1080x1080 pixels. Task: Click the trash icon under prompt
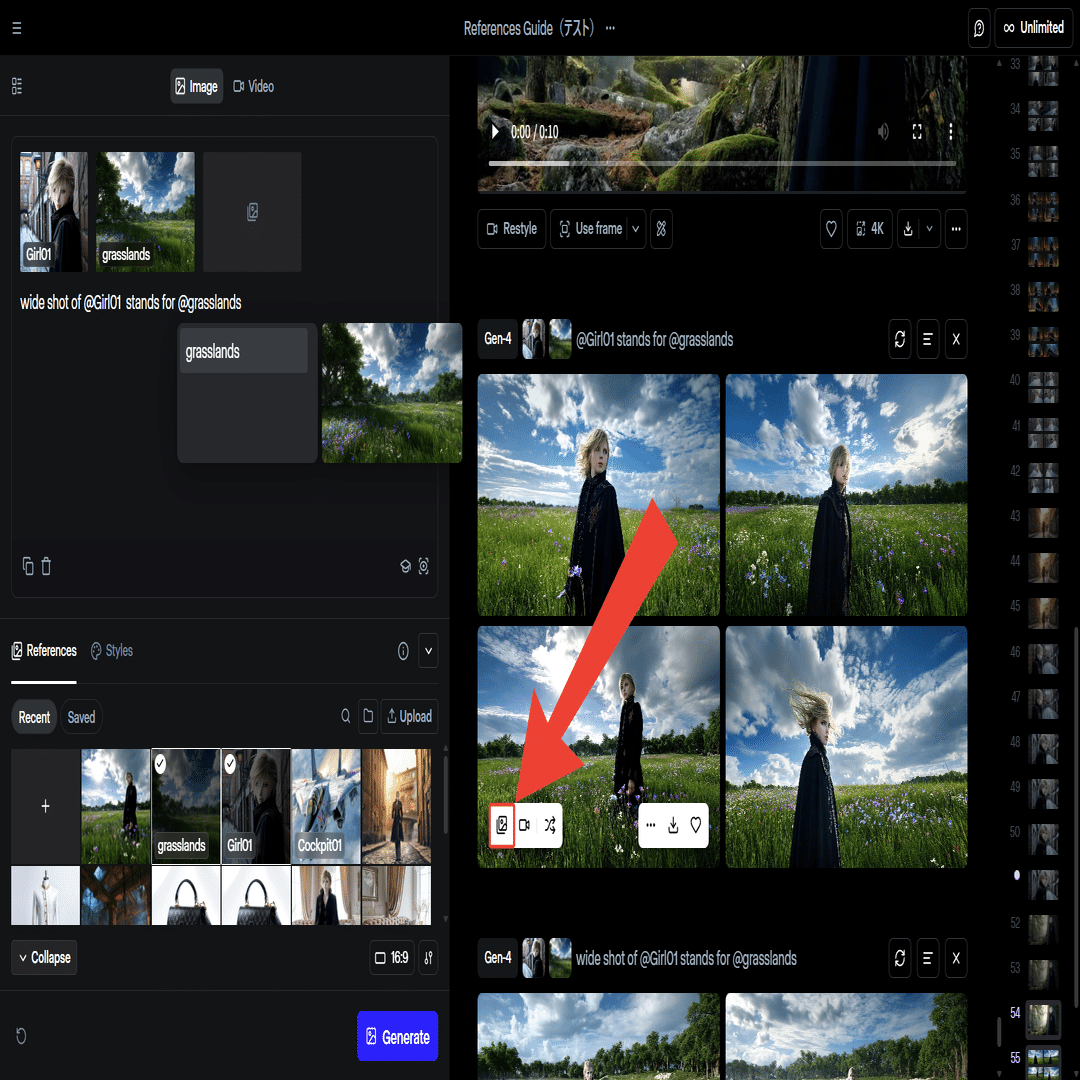[46, 566]
